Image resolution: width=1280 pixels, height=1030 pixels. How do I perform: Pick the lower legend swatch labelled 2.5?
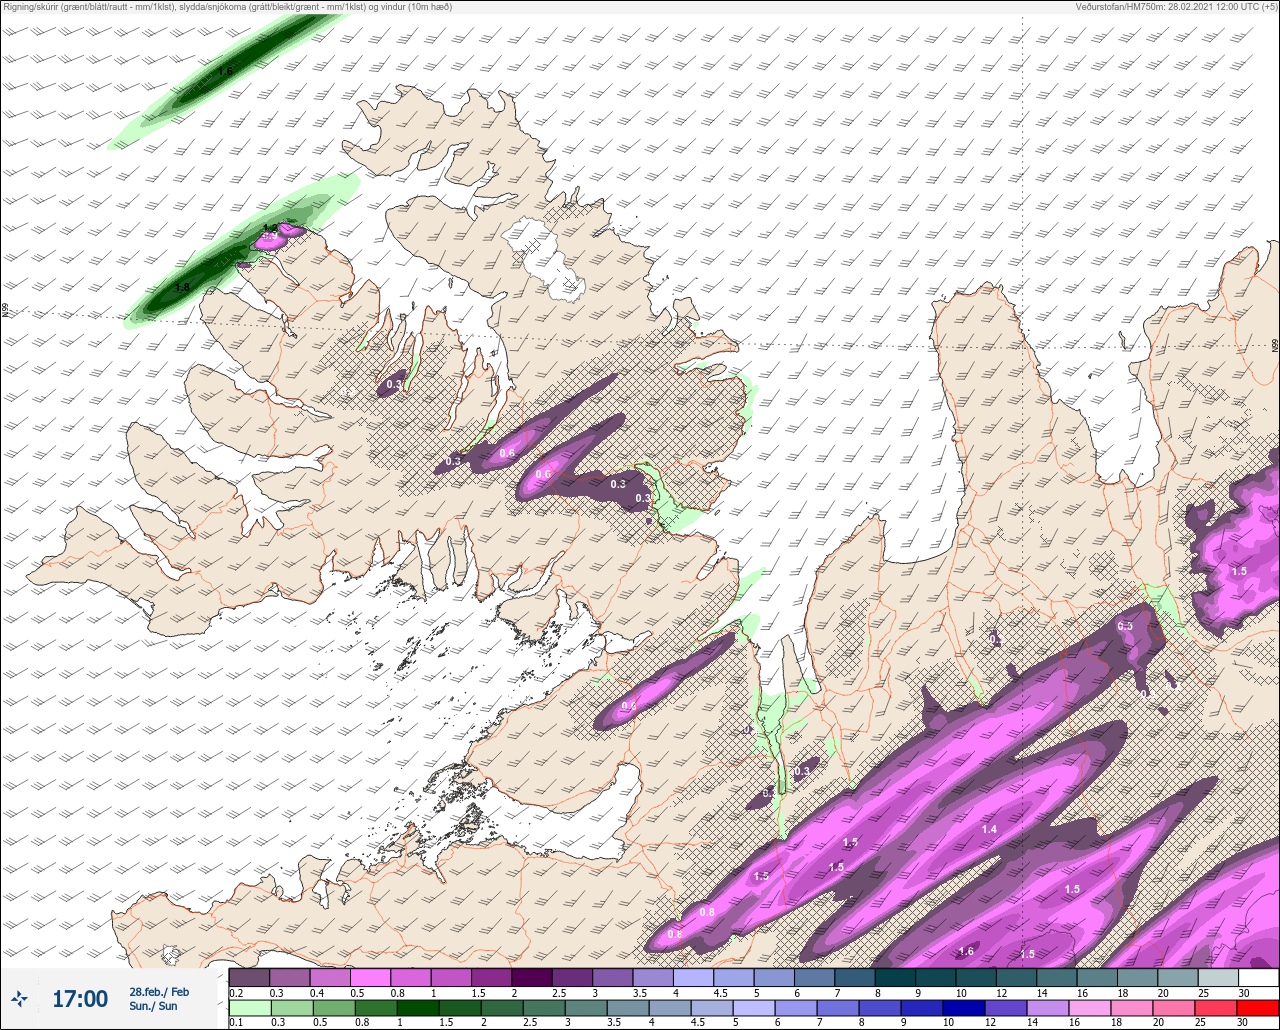(543, 1007)
